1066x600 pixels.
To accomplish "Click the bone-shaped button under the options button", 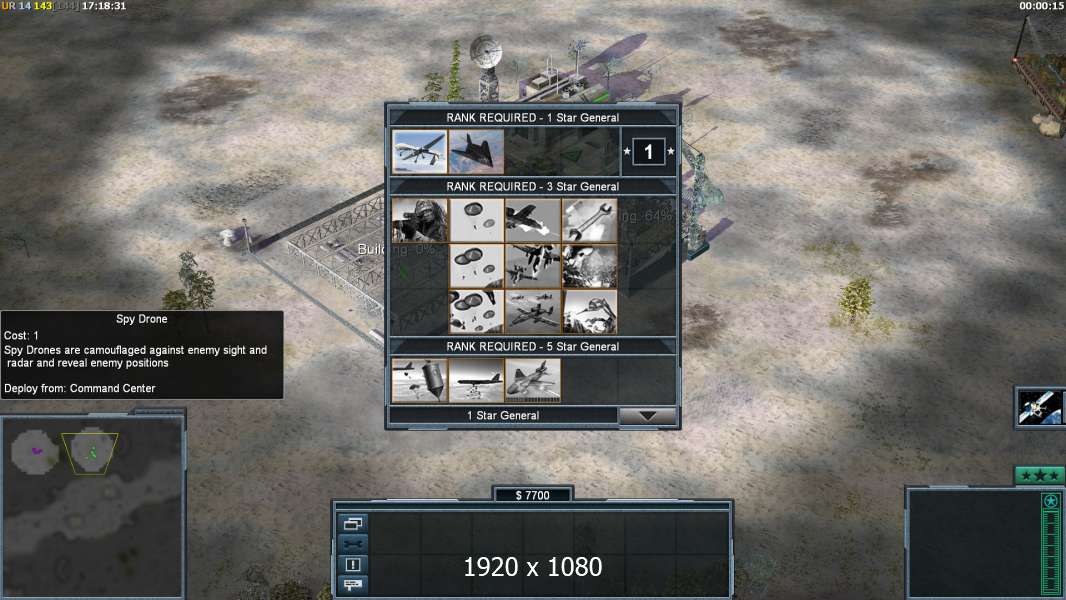I will (353, 544).
